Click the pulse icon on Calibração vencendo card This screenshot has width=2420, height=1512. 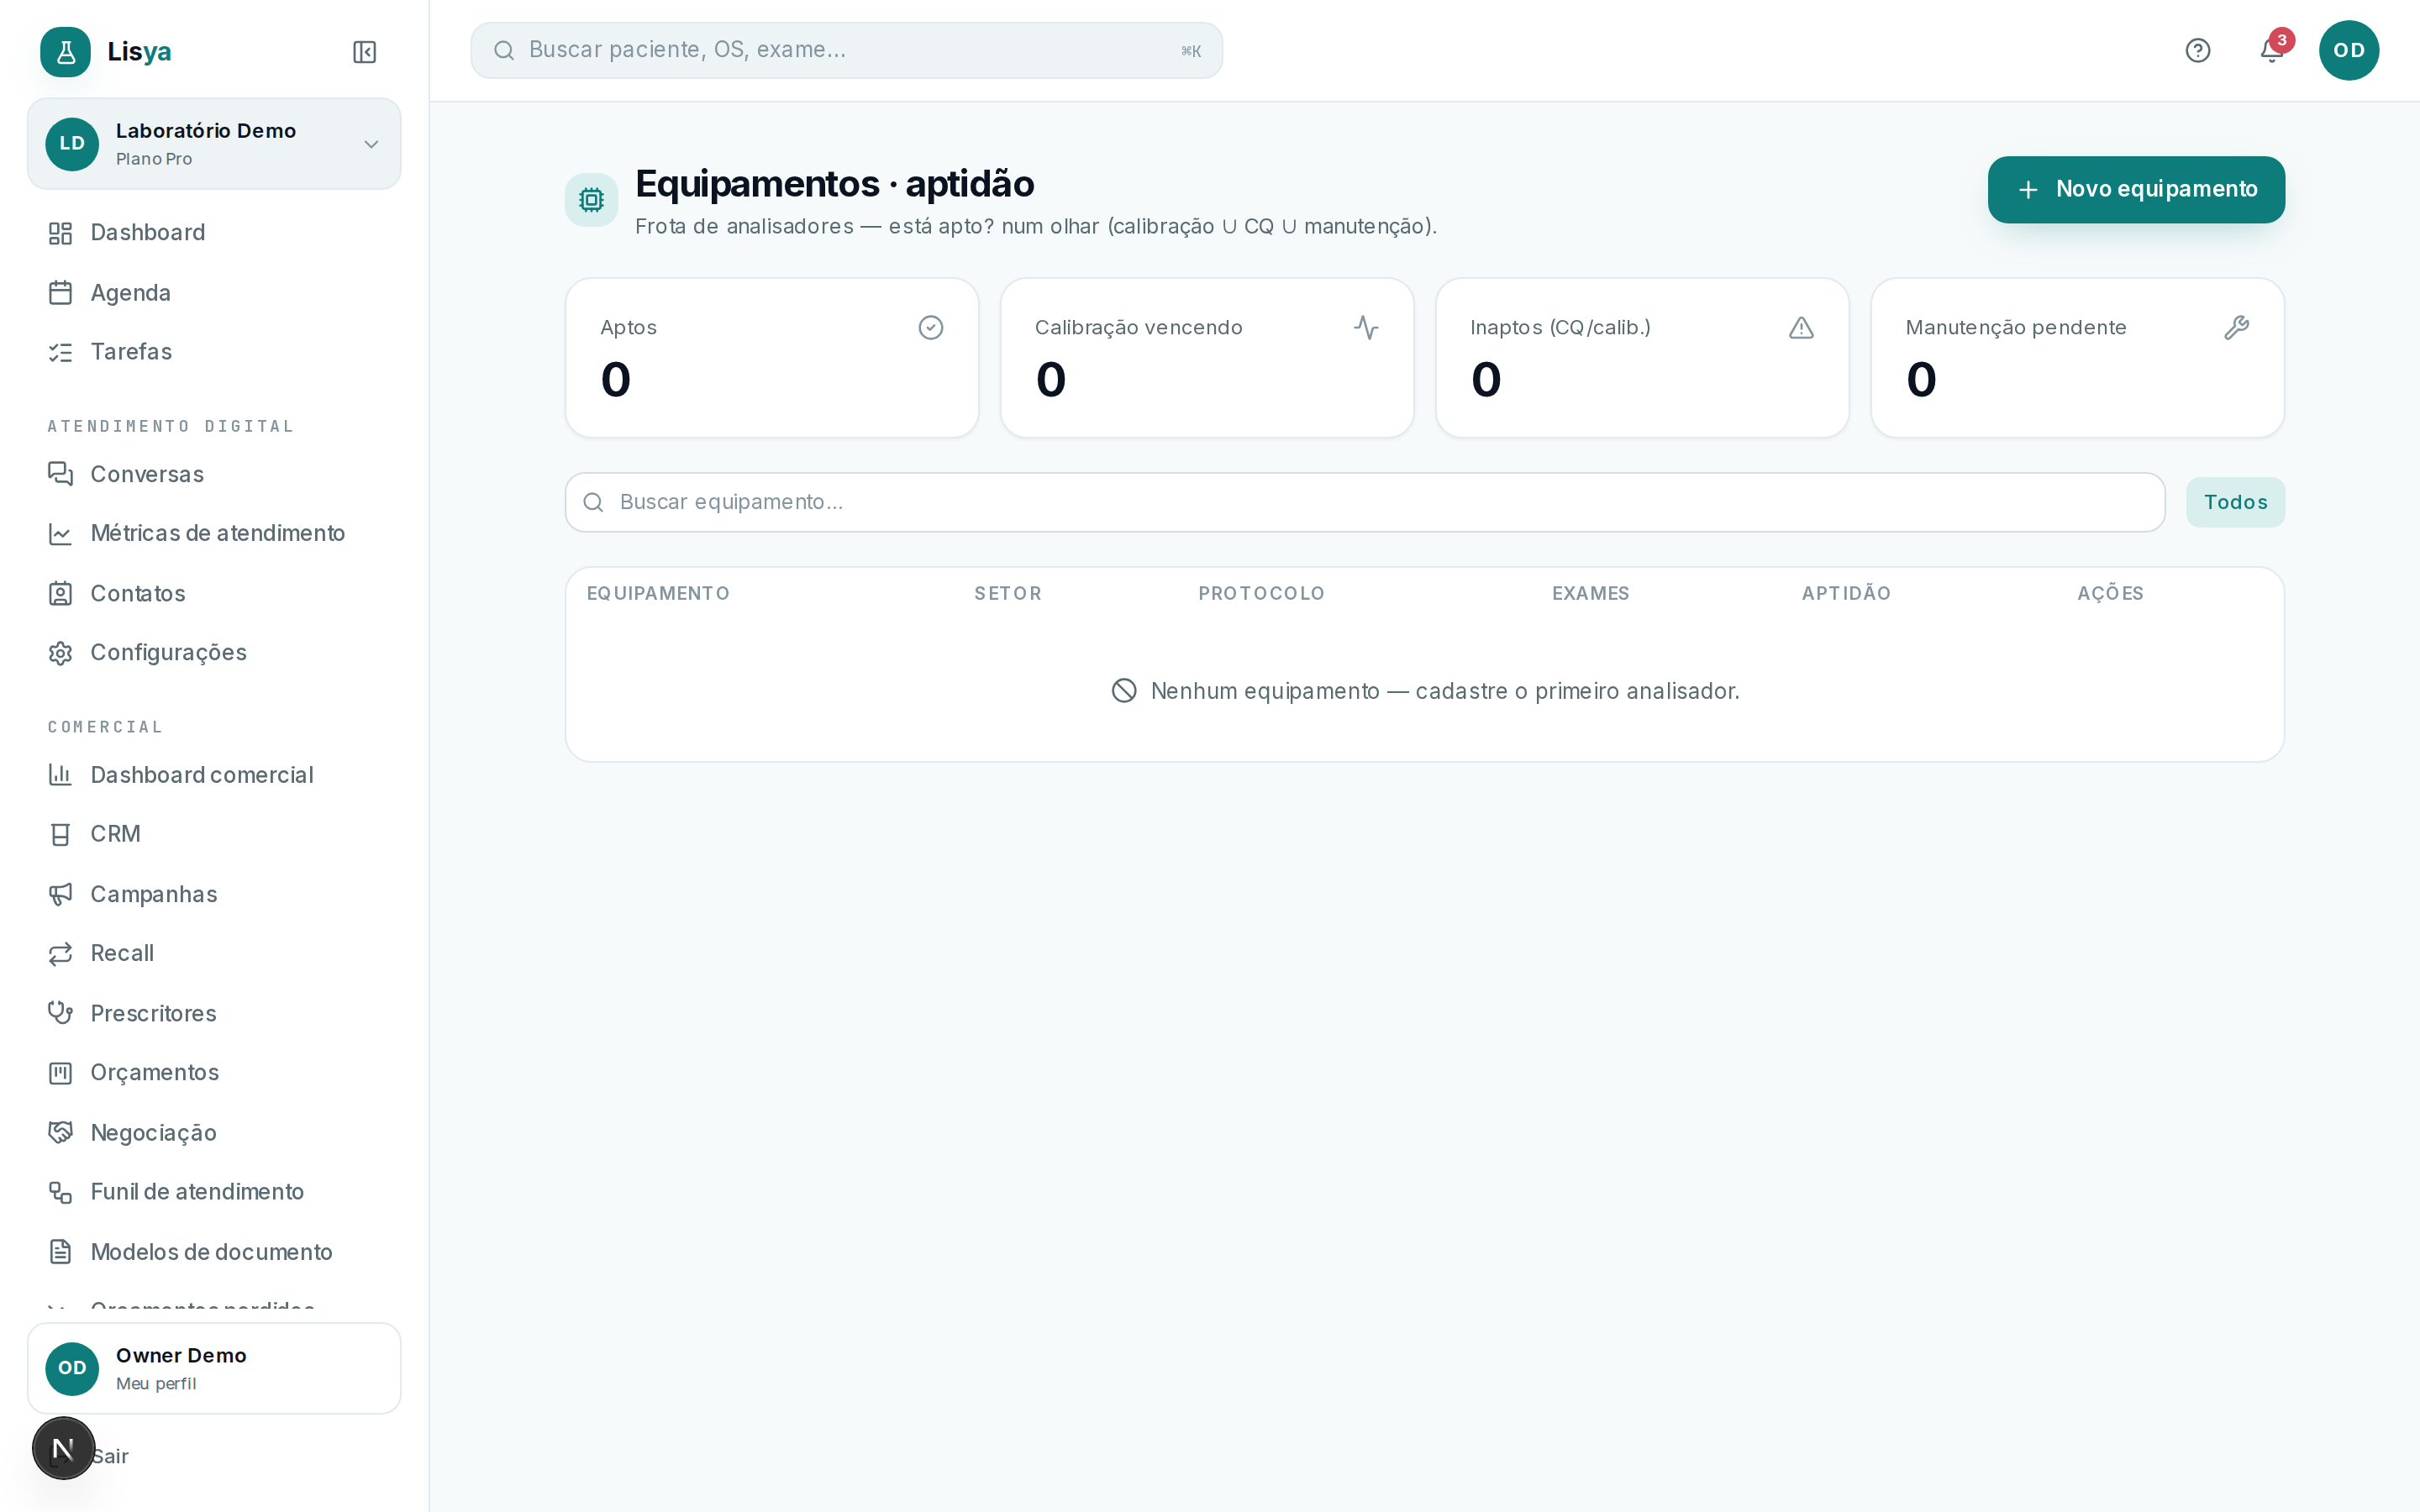[1366, 328]
